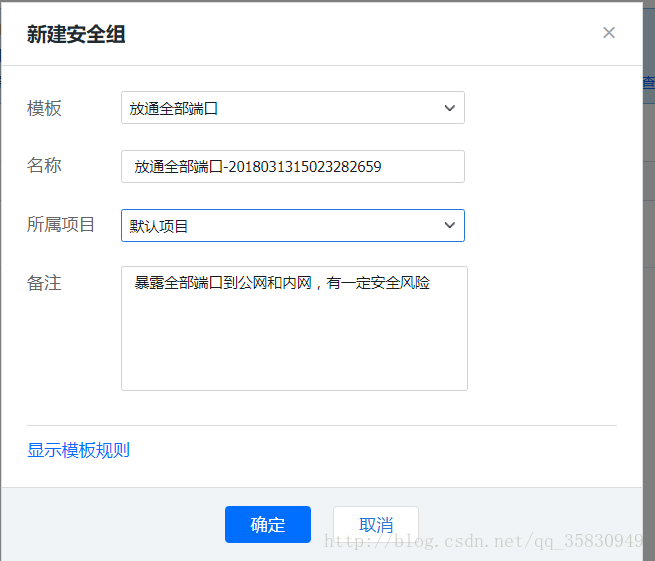Click the 模板 field label

(x=44, y=108)
